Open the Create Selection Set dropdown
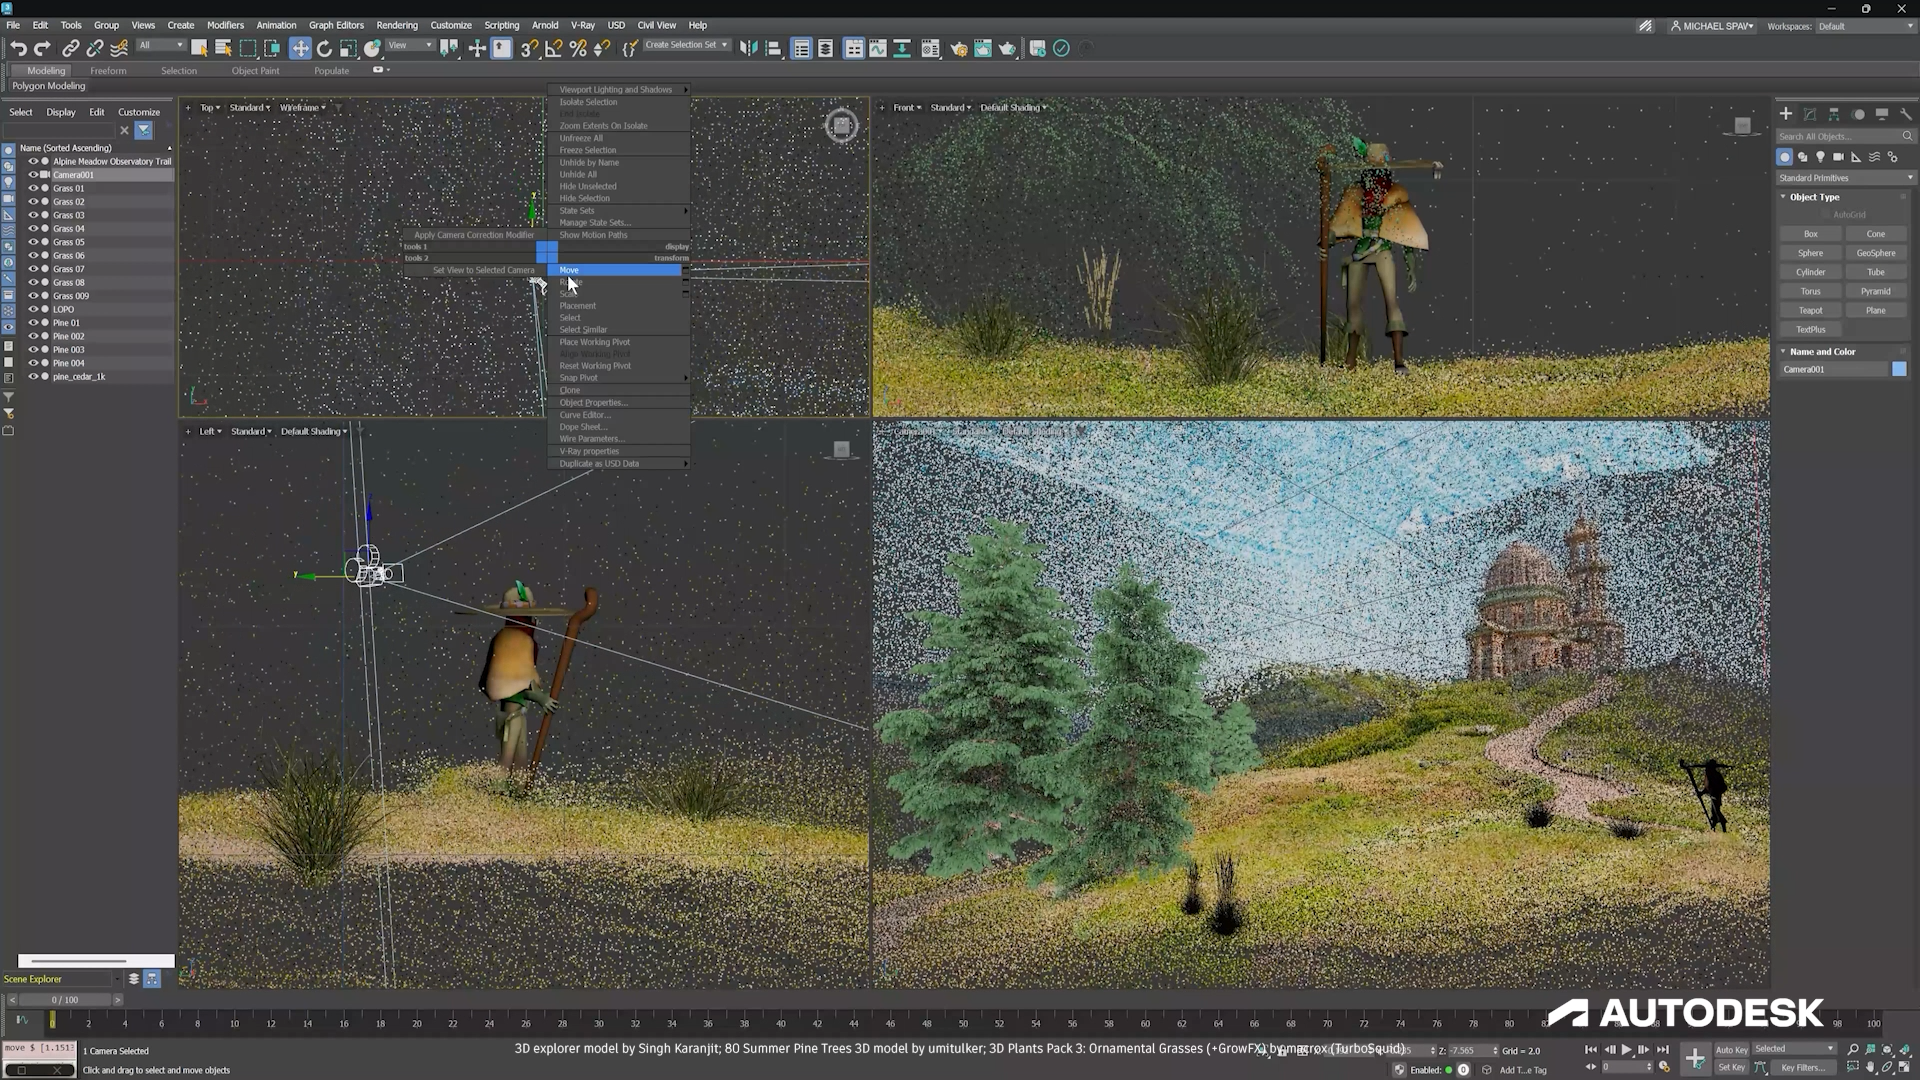The image size is (1920, 1080). (x=686, y=45)
